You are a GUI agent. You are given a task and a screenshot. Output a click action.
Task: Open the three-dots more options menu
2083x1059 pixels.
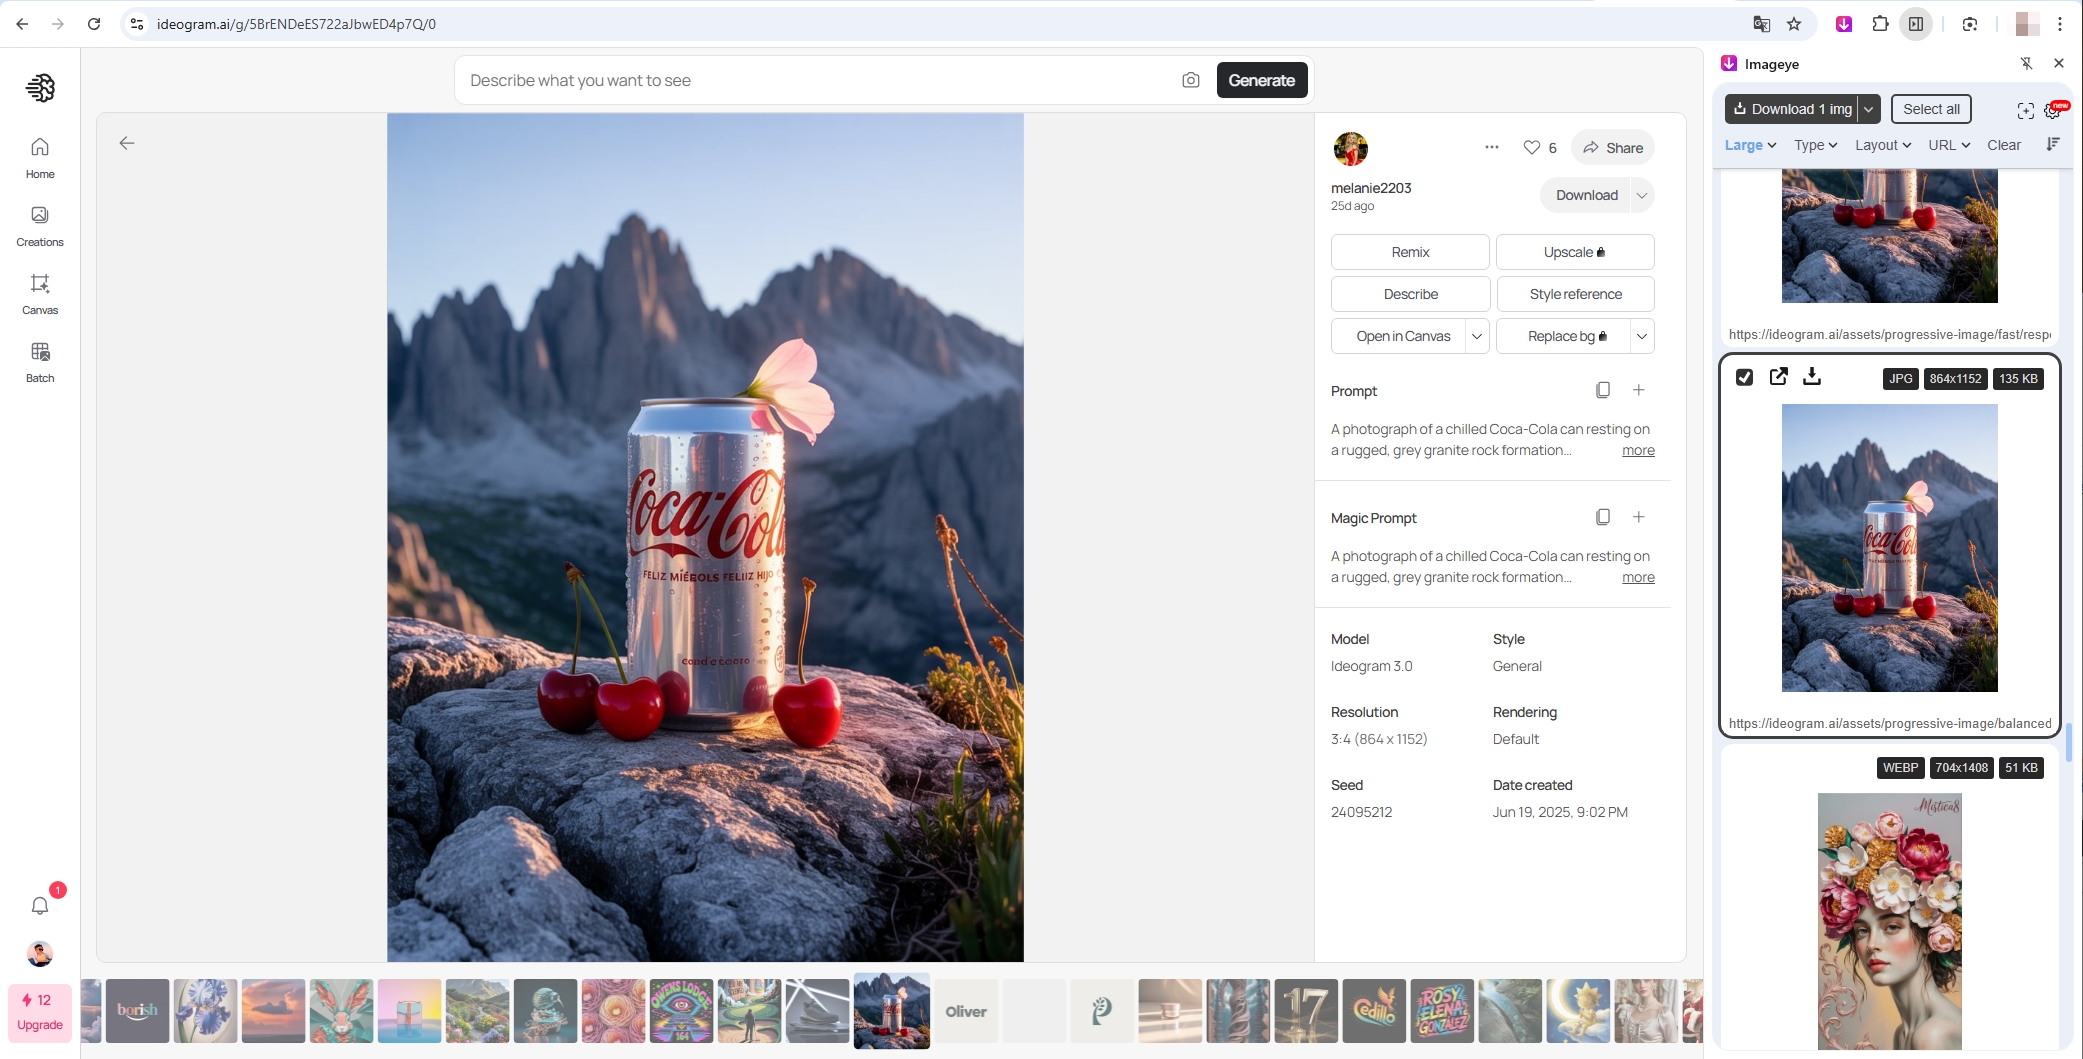tap(1492, 147)
